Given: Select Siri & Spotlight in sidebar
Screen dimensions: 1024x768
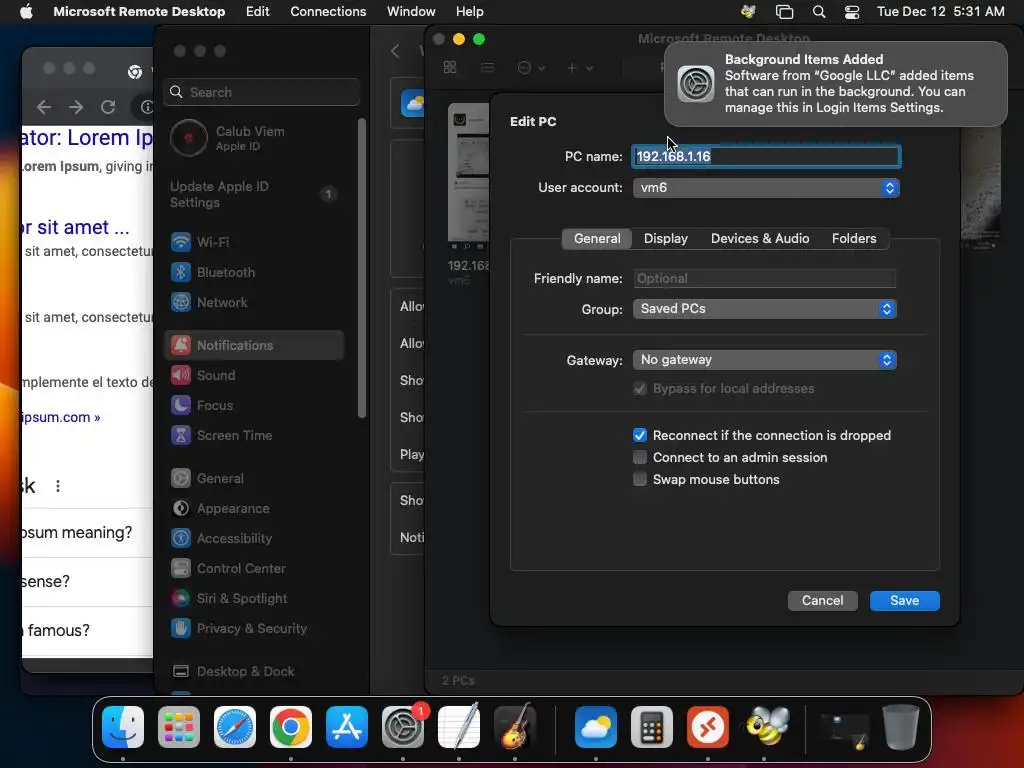Looking at the screenshot, I should click(x=254, y=599).
